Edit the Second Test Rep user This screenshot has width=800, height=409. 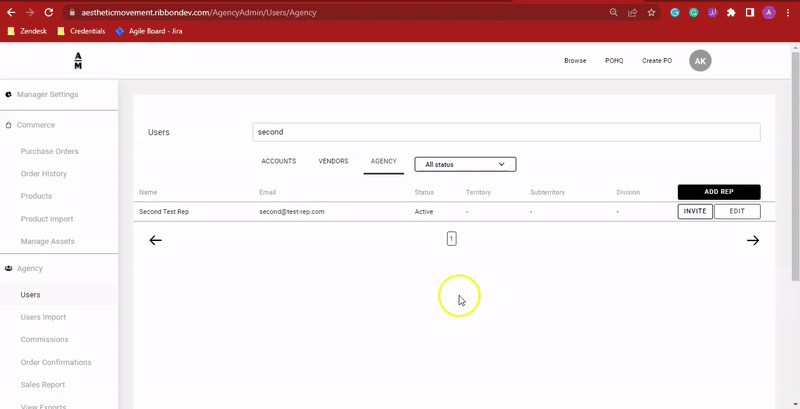click(x=737, y=211)
